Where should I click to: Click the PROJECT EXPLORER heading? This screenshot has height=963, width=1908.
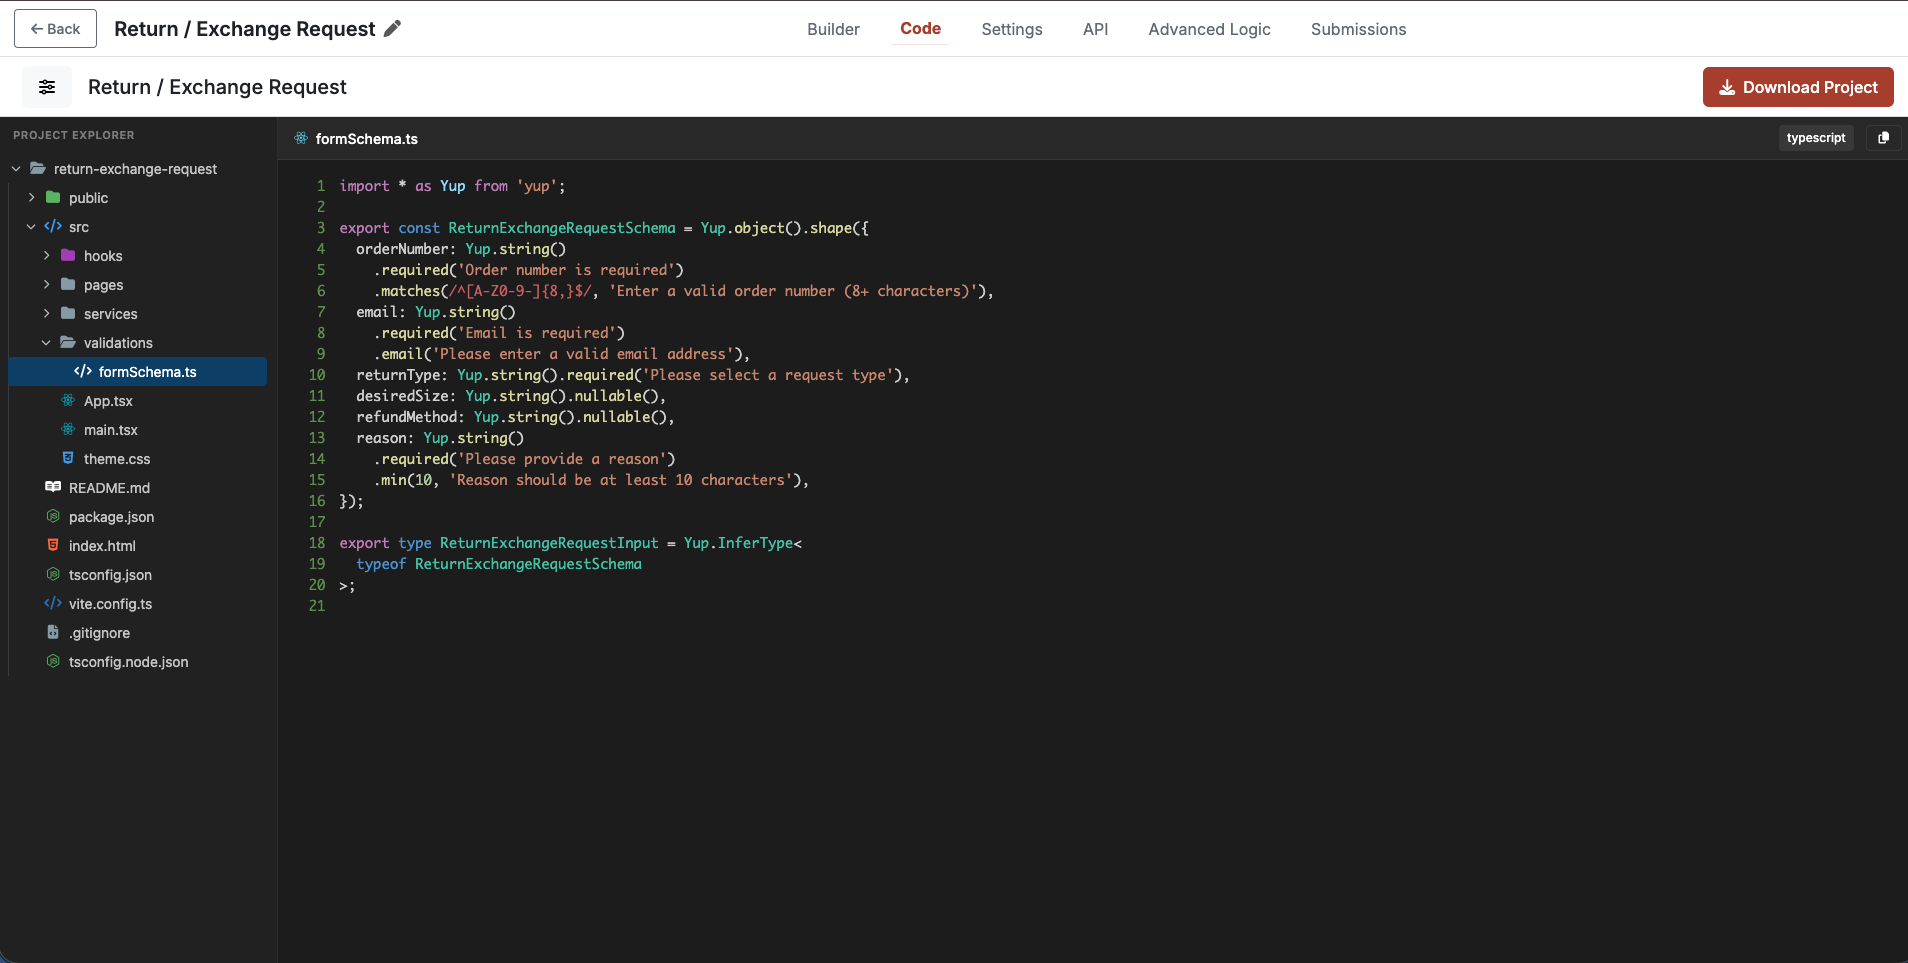[x=73, y=135]
